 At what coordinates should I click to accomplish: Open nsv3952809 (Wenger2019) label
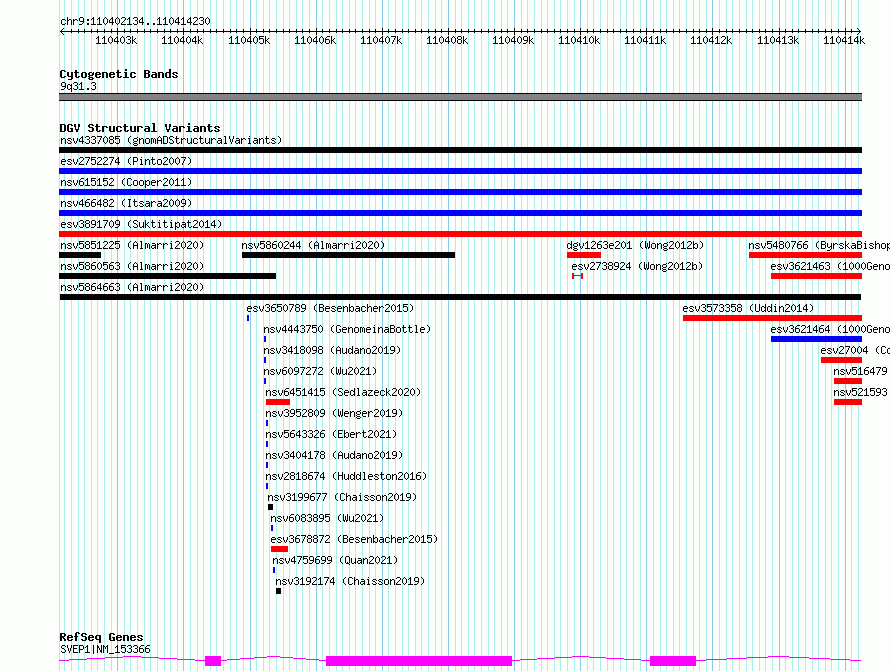point(334,413)
